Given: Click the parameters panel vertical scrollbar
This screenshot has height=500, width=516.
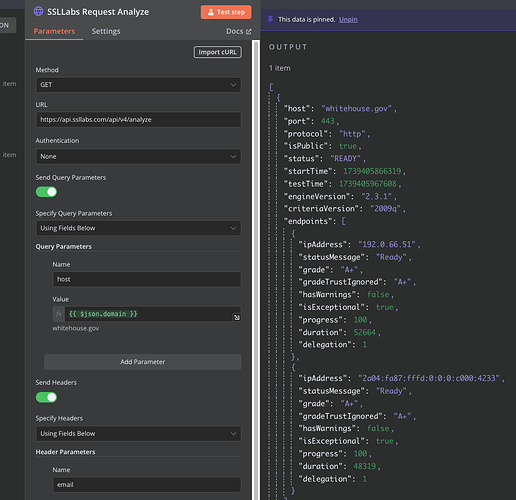Looking at the screenshot, I should [x=256, y=269].
